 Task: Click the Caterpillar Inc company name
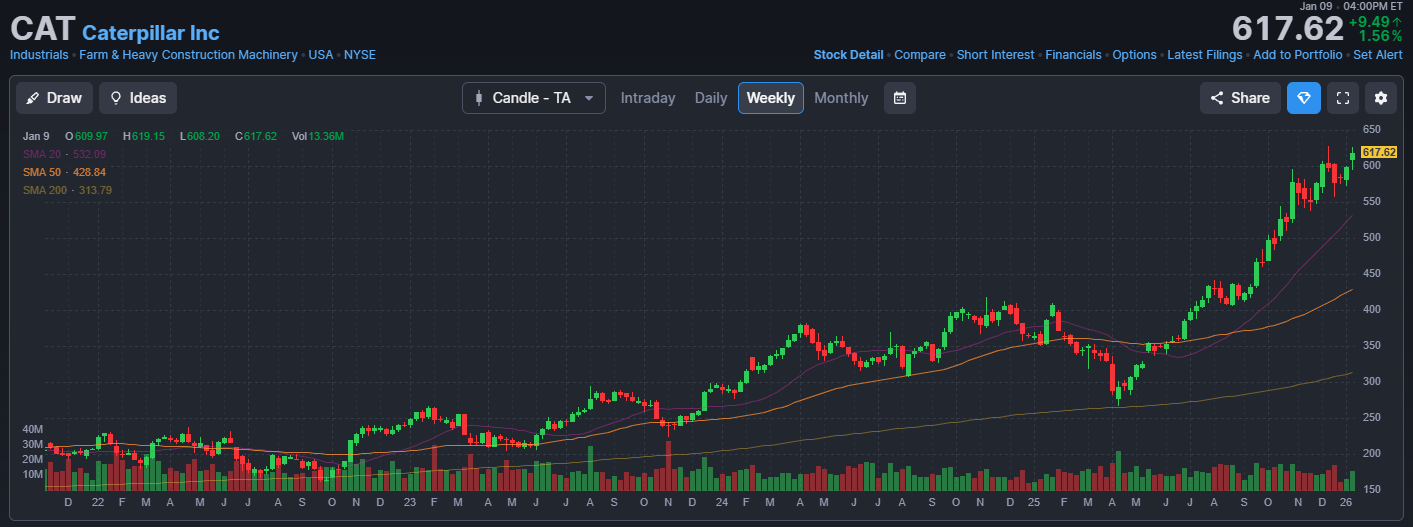(x=151, y=33)
